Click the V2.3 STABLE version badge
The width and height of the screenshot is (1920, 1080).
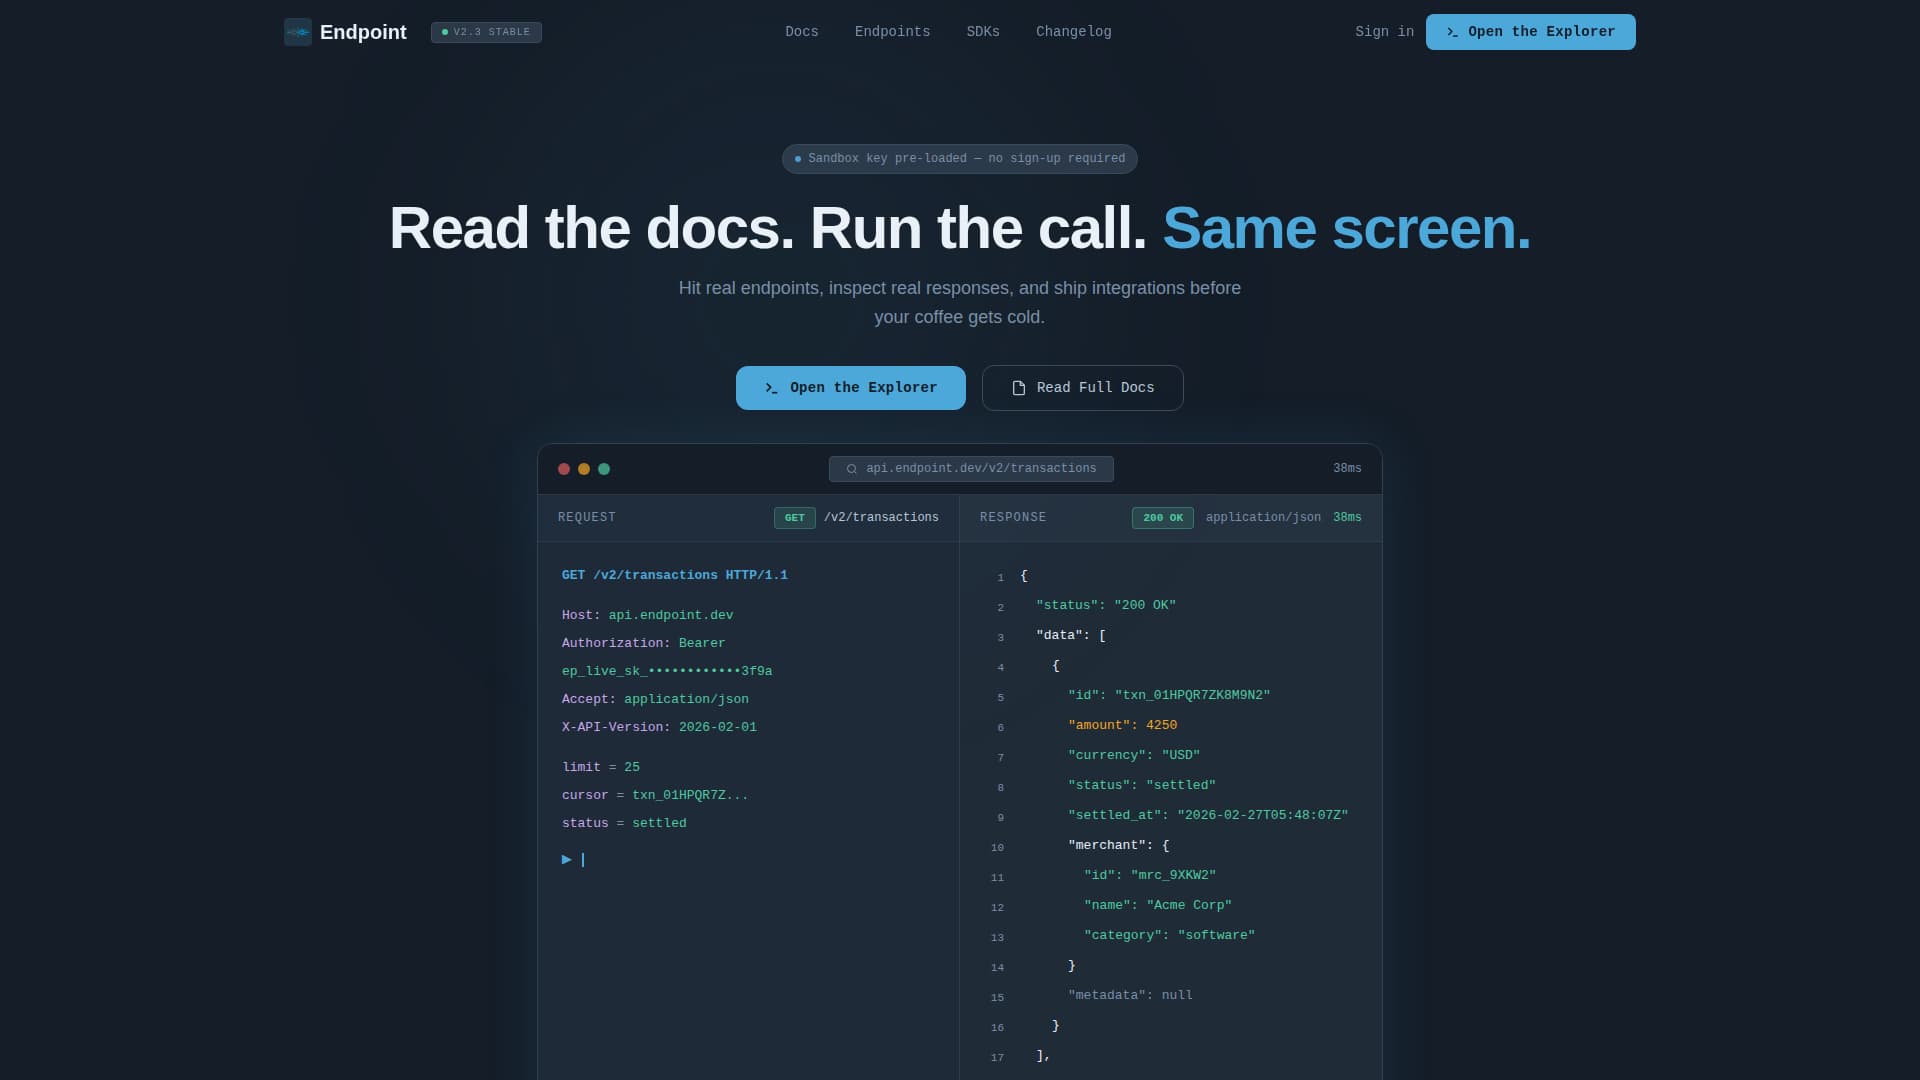tap(486, 32)
